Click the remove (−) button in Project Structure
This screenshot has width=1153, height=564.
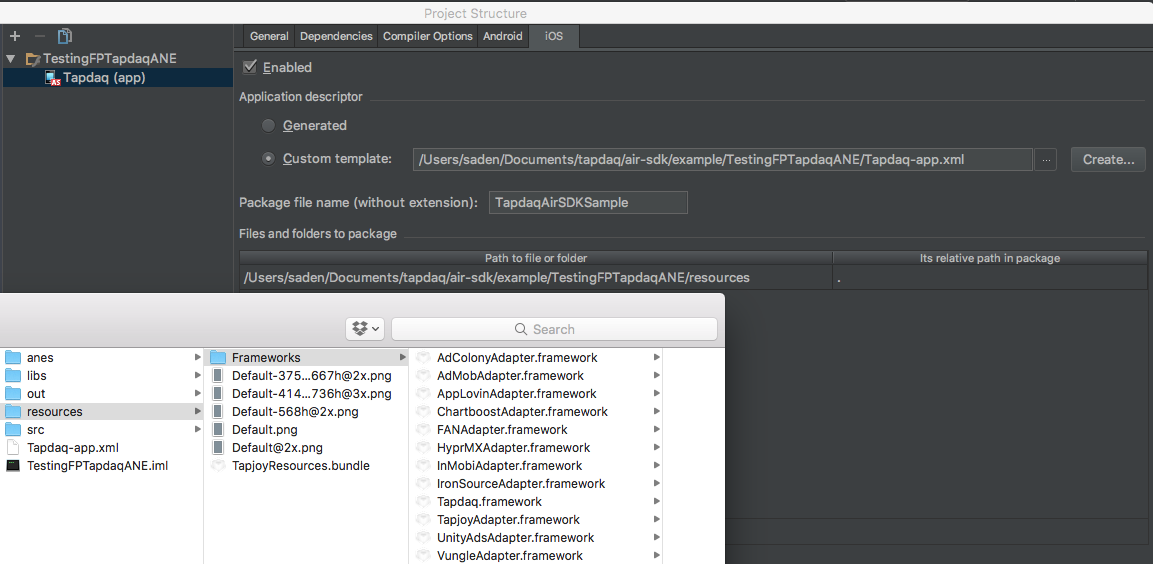point(40,36)
